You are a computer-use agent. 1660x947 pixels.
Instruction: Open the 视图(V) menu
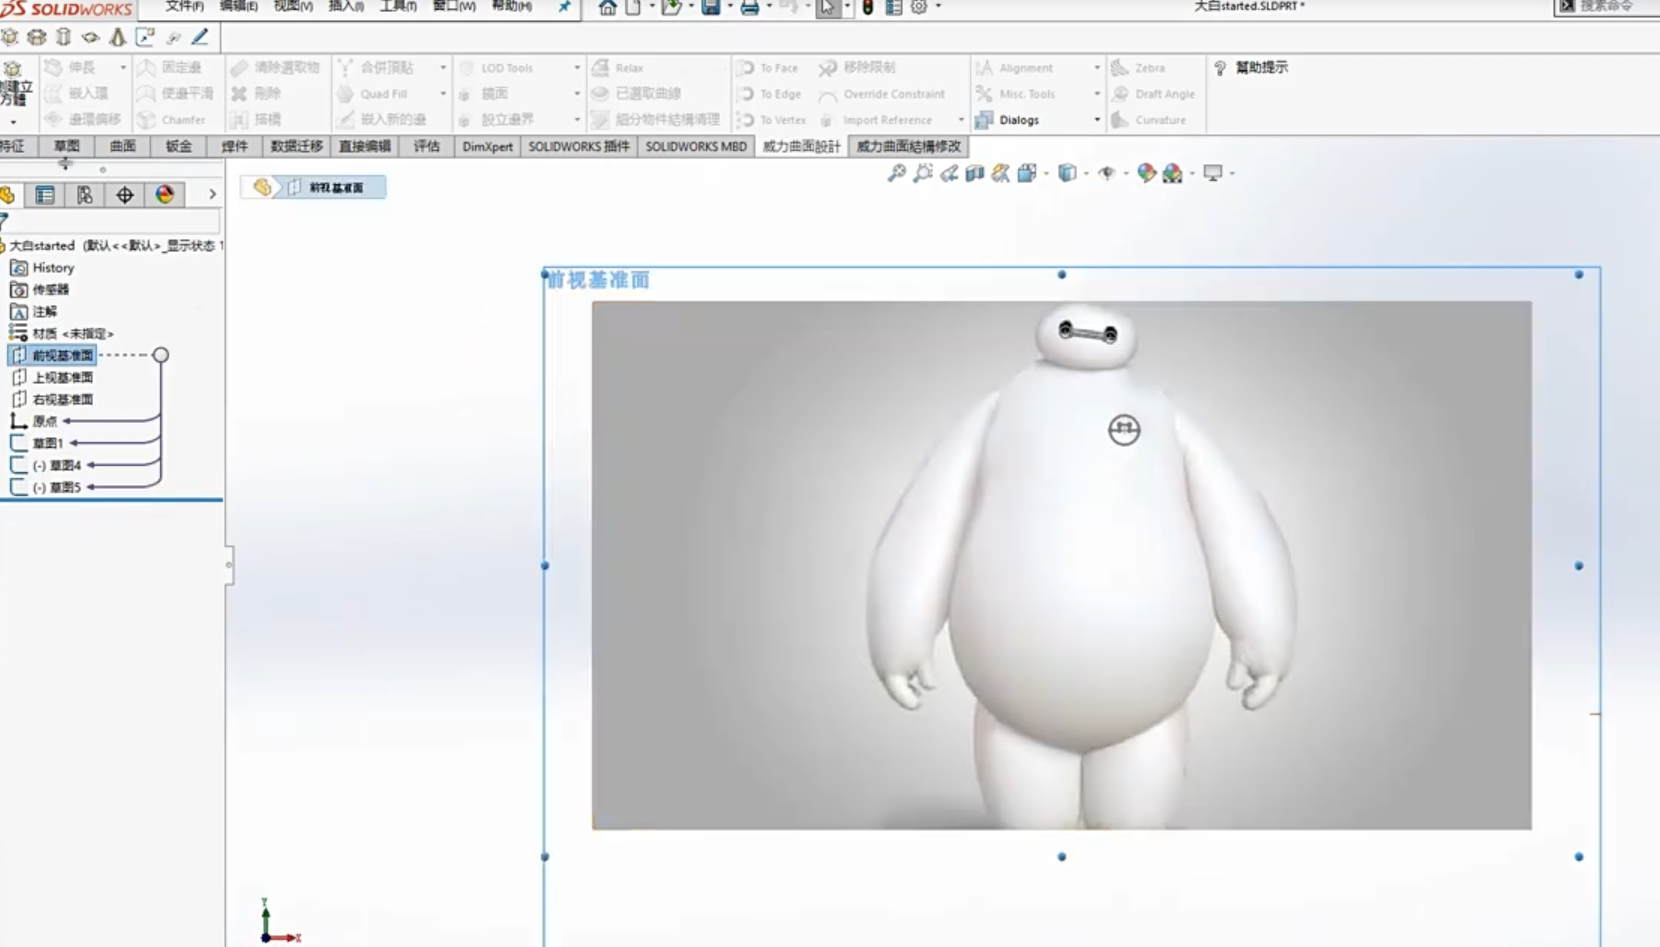coord(293,6)
